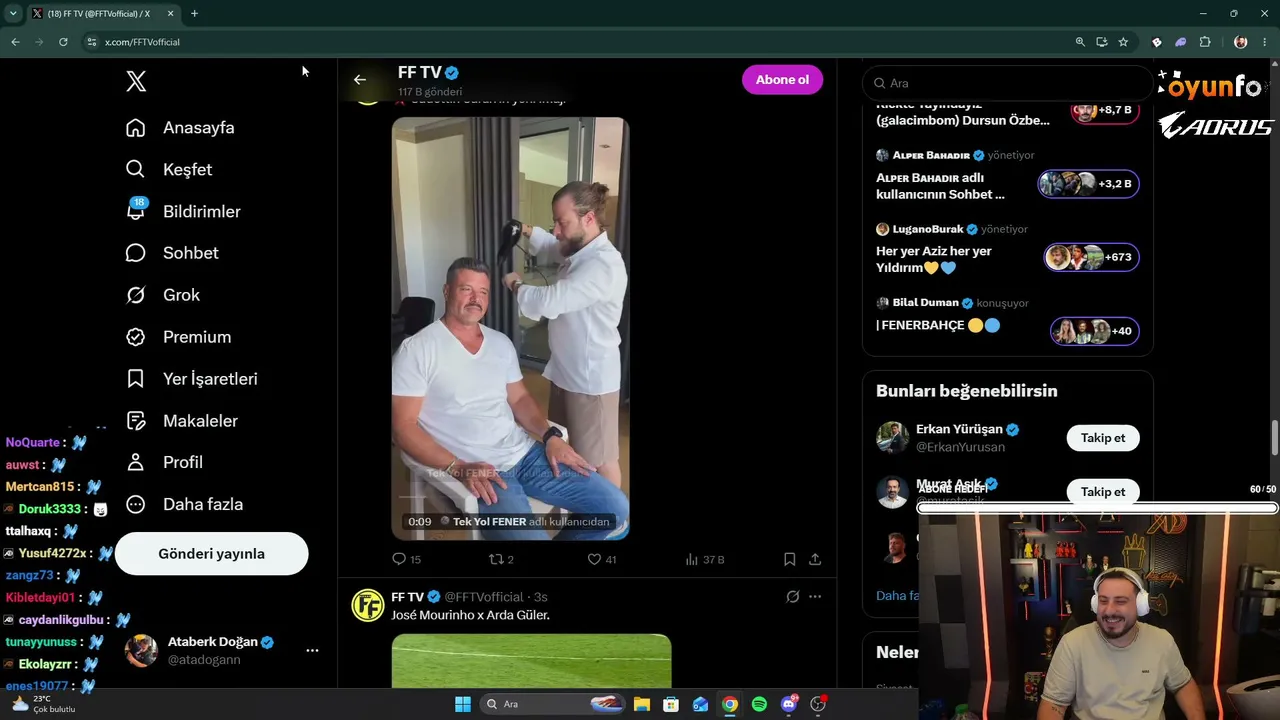The image size is (1280, 720).
Task: Play the hairdresser video post
Action: 510,328
